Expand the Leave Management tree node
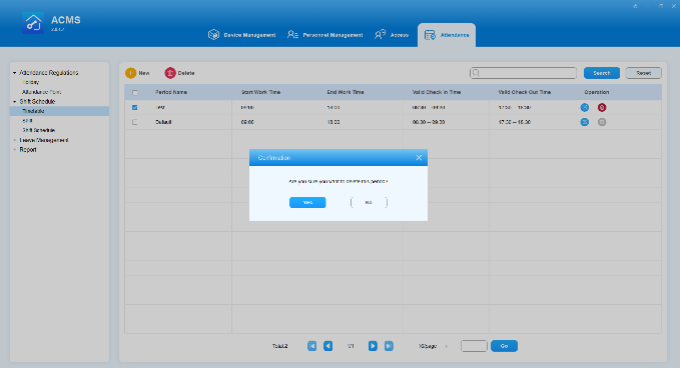The height and width of the screenshot is (368, 680). [x=14, y=140]
